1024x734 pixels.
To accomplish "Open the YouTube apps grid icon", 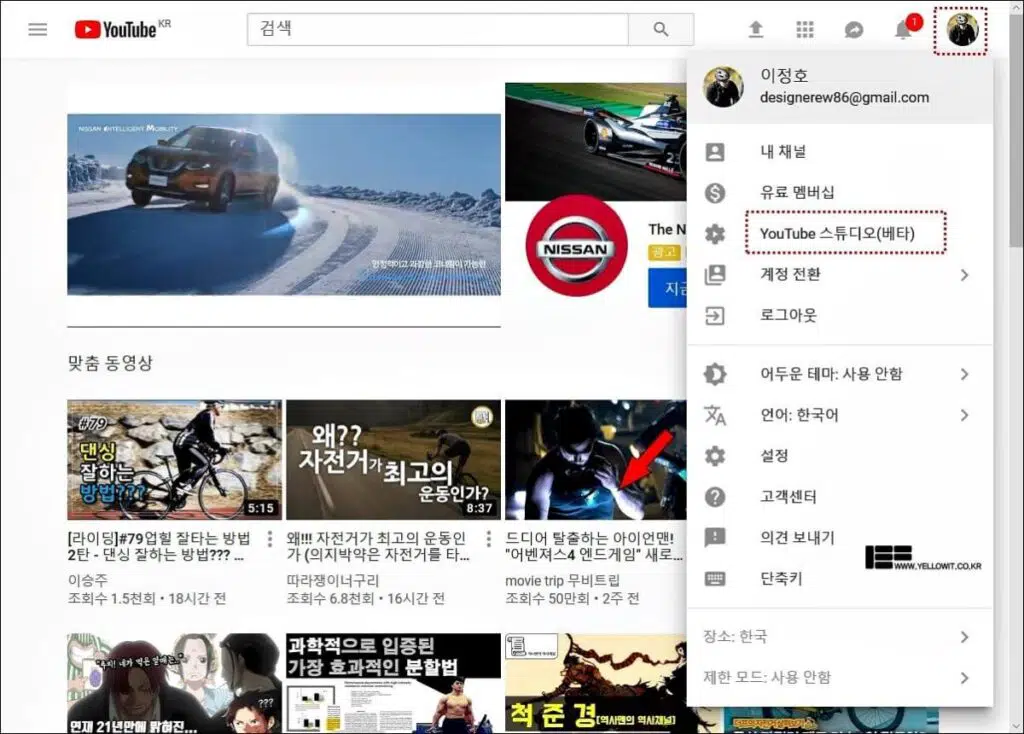I will [x=804, y=29].
